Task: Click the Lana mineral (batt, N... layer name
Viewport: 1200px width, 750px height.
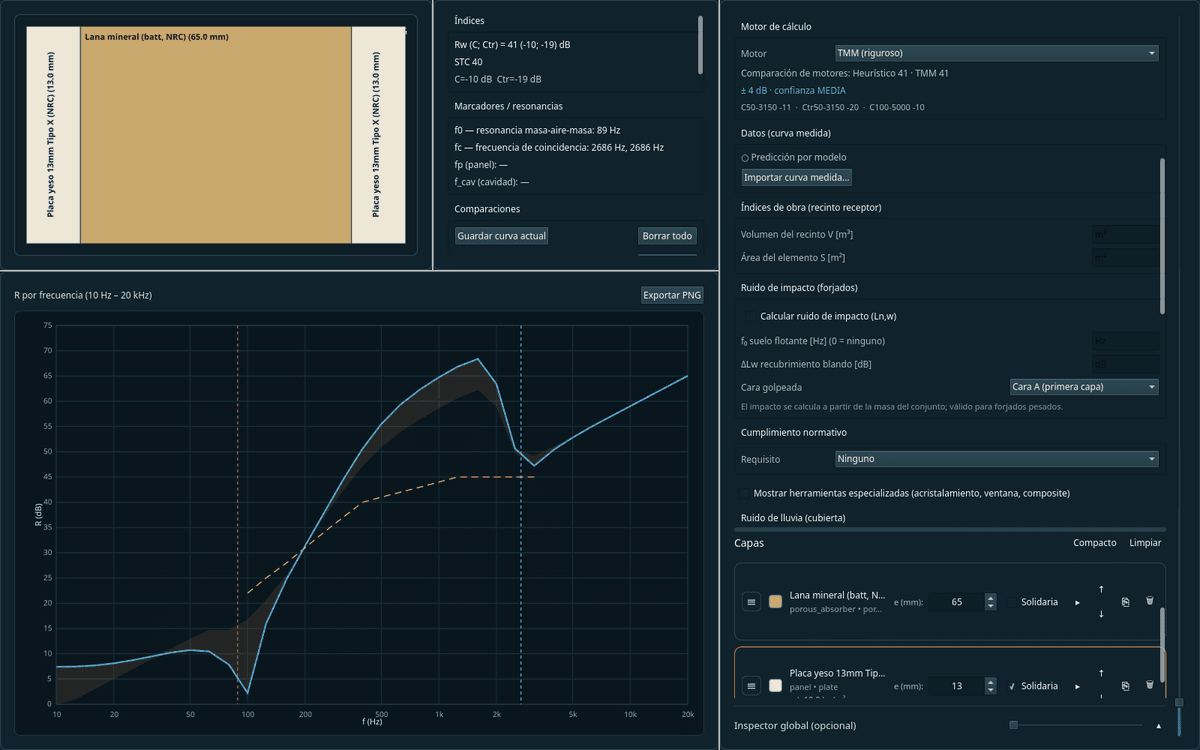Action: tap(837, 595)
